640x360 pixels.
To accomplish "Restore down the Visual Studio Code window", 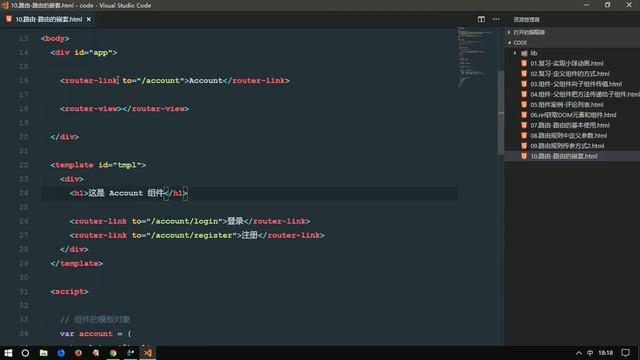I will (x=607, y=5).
